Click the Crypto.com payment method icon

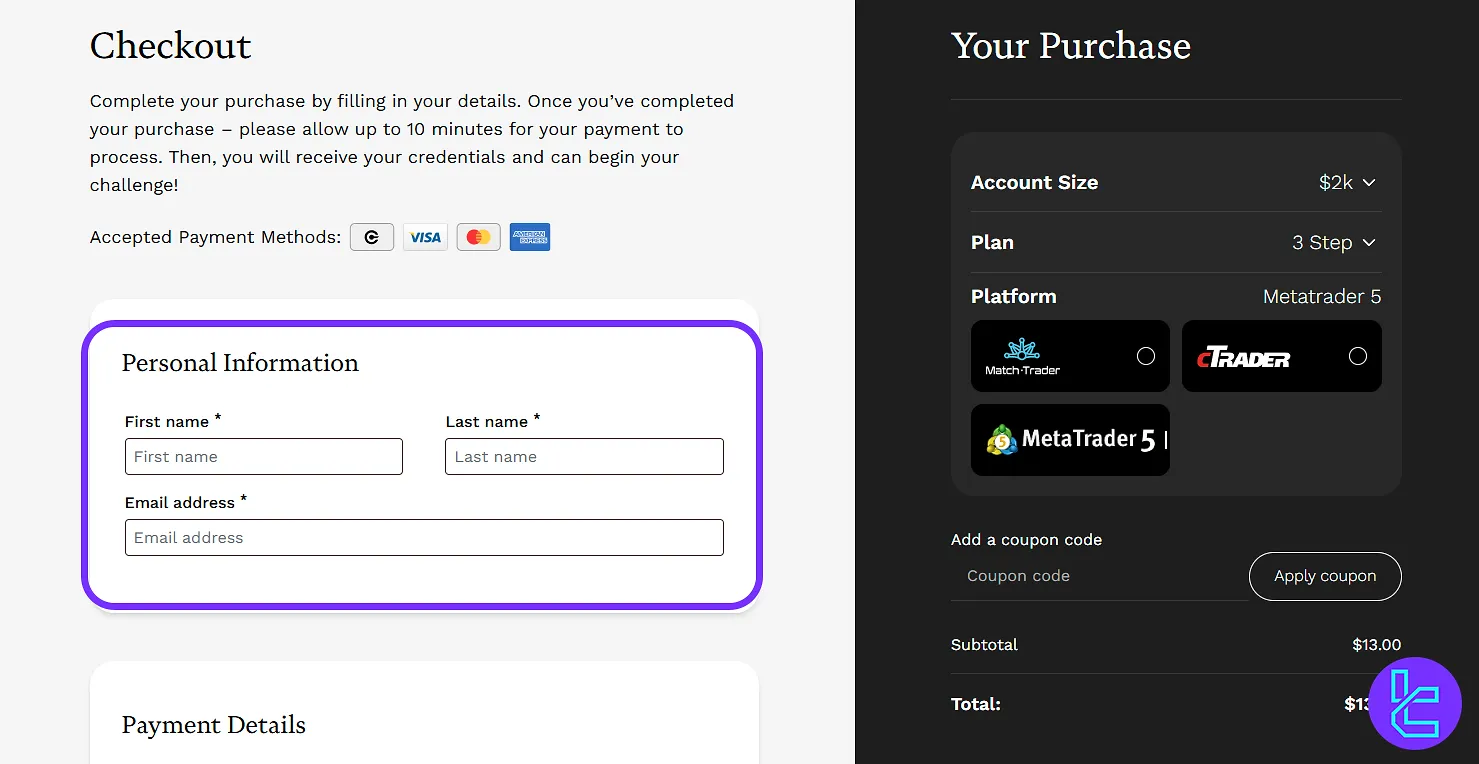coord(372,237)
